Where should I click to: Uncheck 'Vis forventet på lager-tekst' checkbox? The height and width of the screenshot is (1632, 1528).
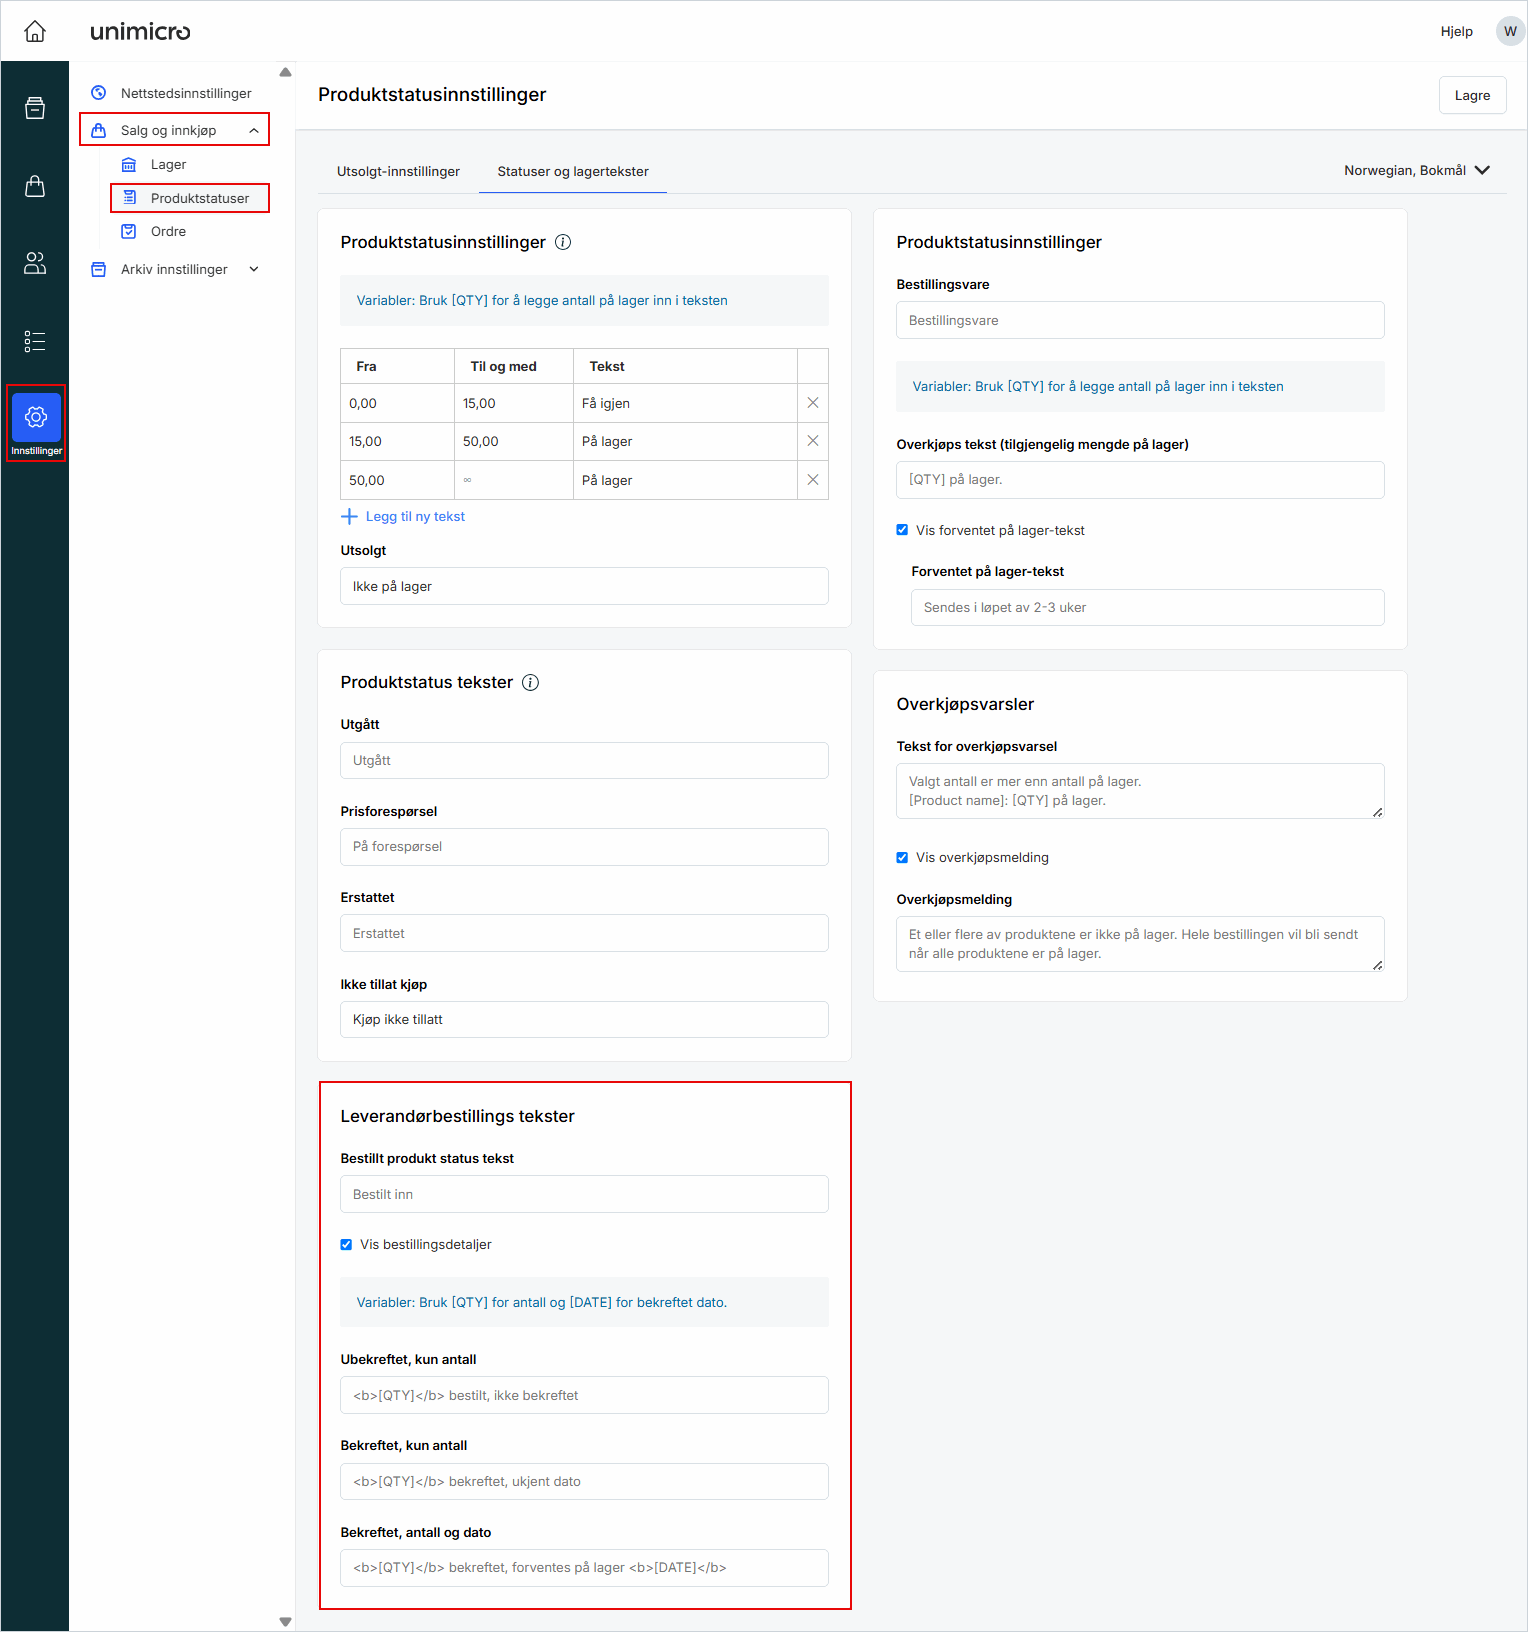[902, 530]
